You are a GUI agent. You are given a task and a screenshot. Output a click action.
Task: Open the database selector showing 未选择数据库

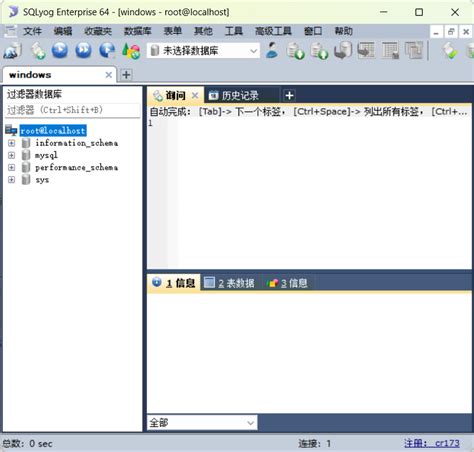click(203, 51)
